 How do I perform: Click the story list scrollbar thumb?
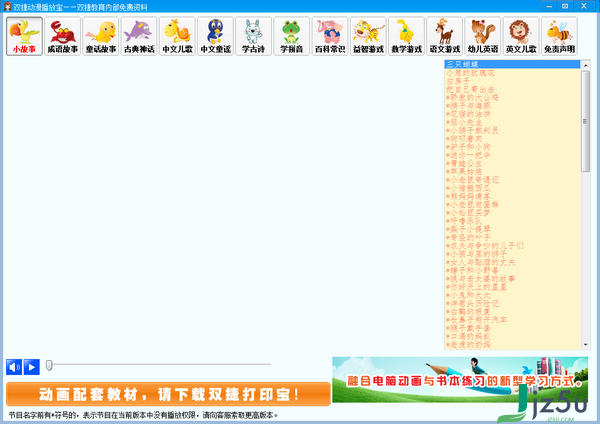point(585,121)
